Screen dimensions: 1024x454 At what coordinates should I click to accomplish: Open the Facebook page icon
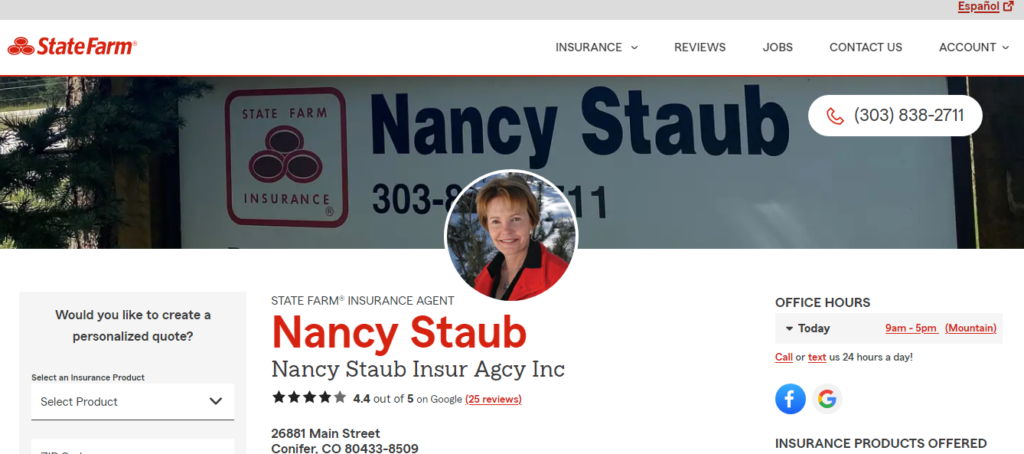coord(790,398)
